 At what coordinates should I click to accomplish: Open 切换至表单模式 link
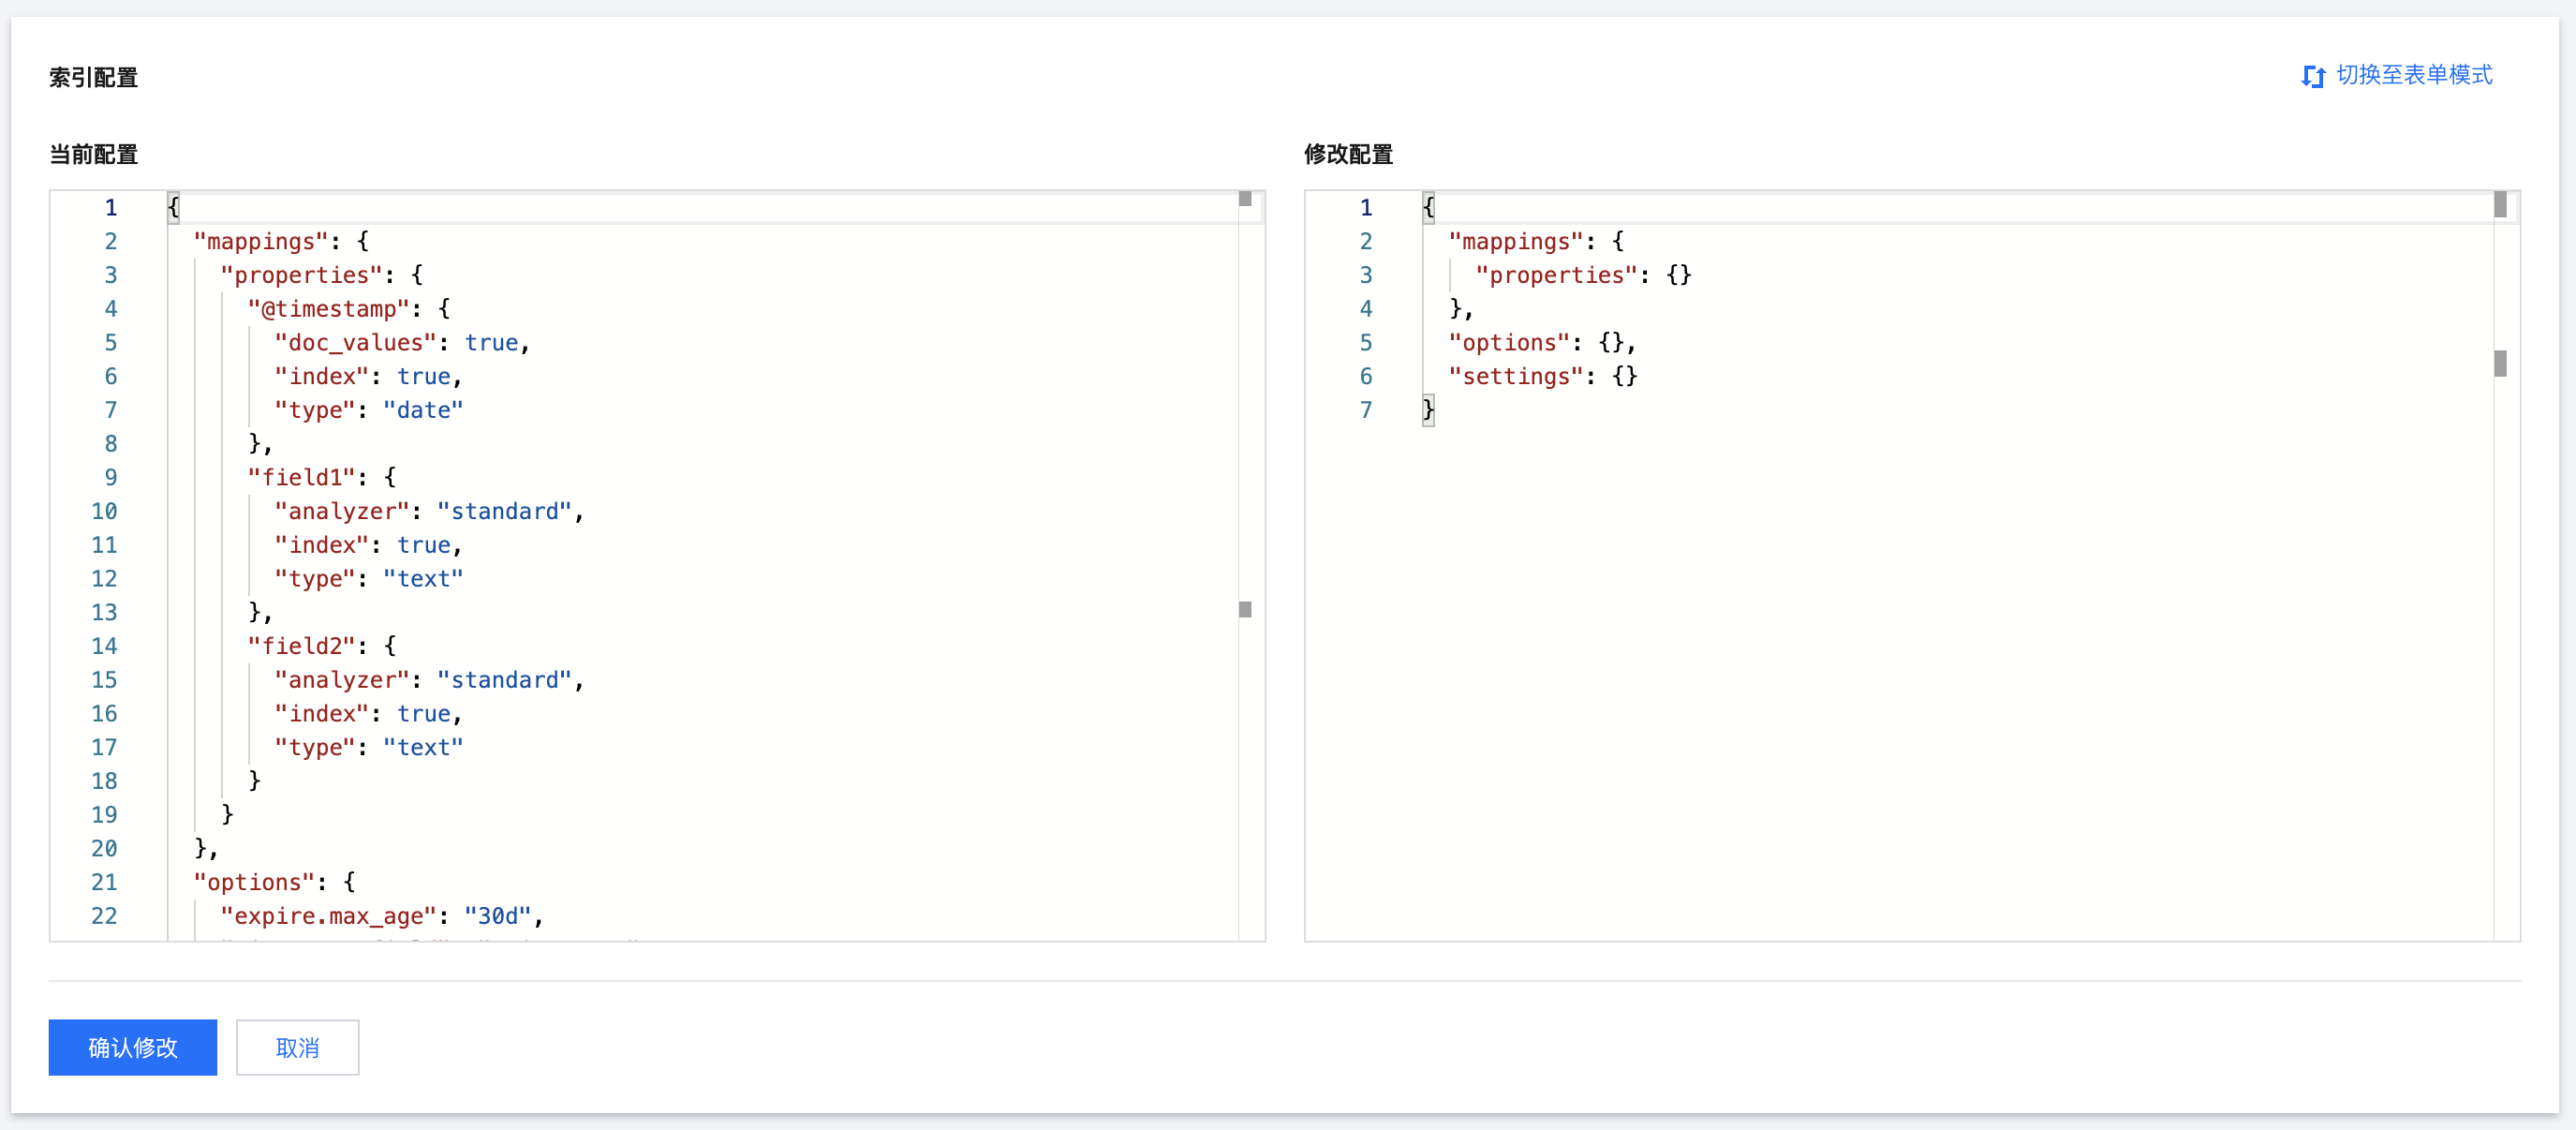coord(2413,75)
